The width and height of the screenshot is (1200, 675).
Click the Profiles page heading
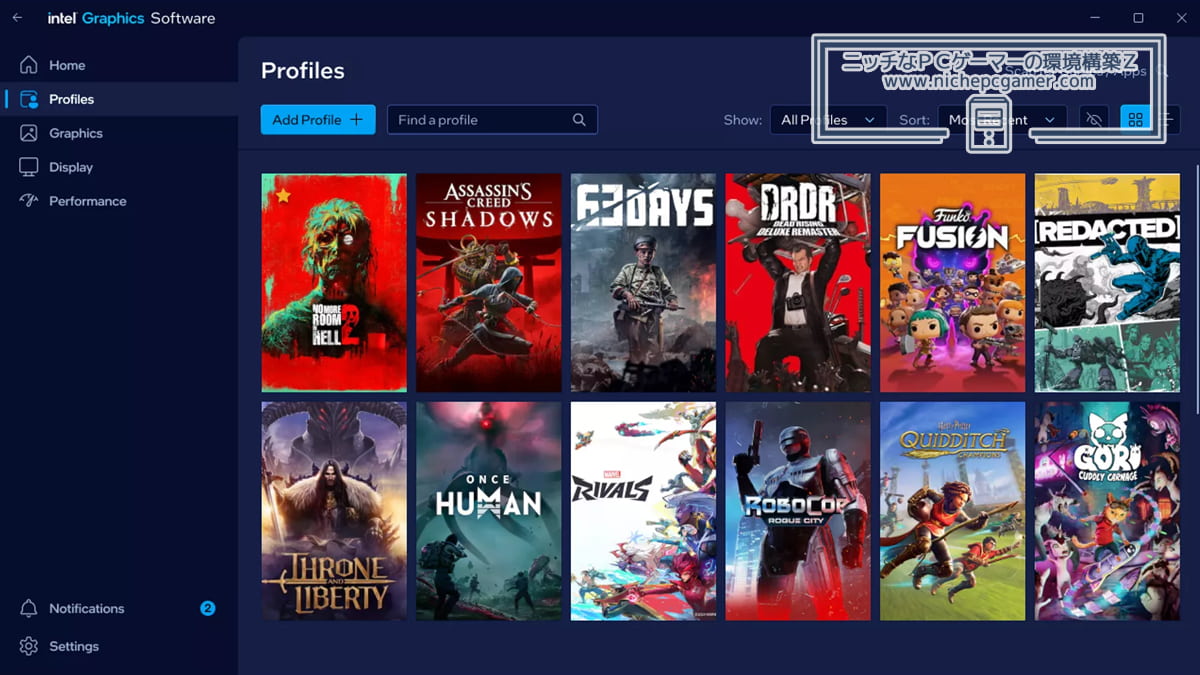(302, 71)
